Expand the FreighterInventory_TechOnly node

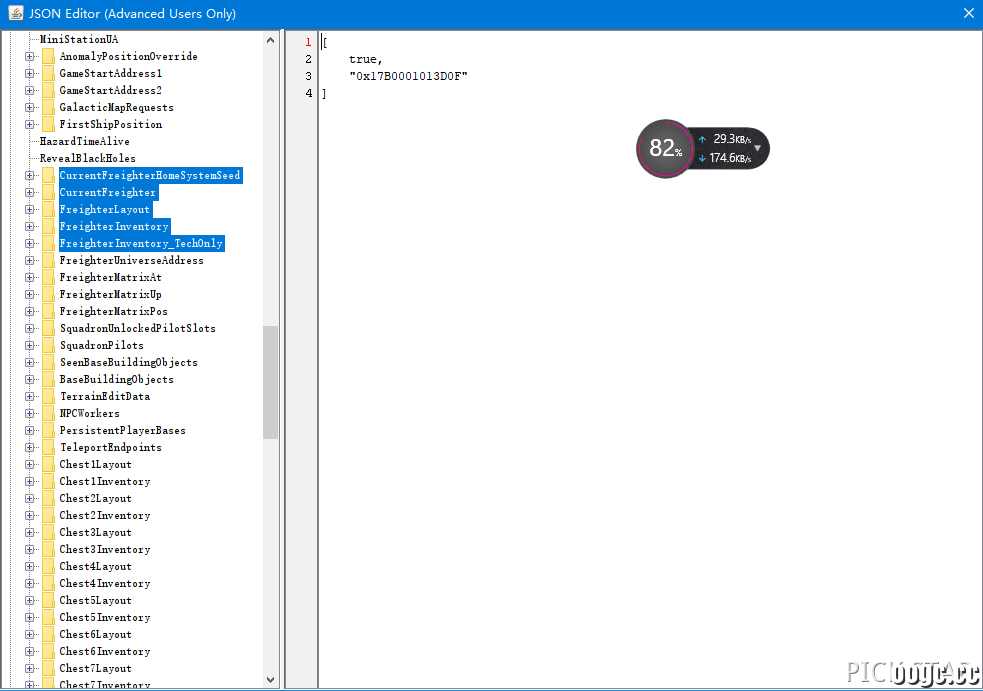[x=29, y=243]
